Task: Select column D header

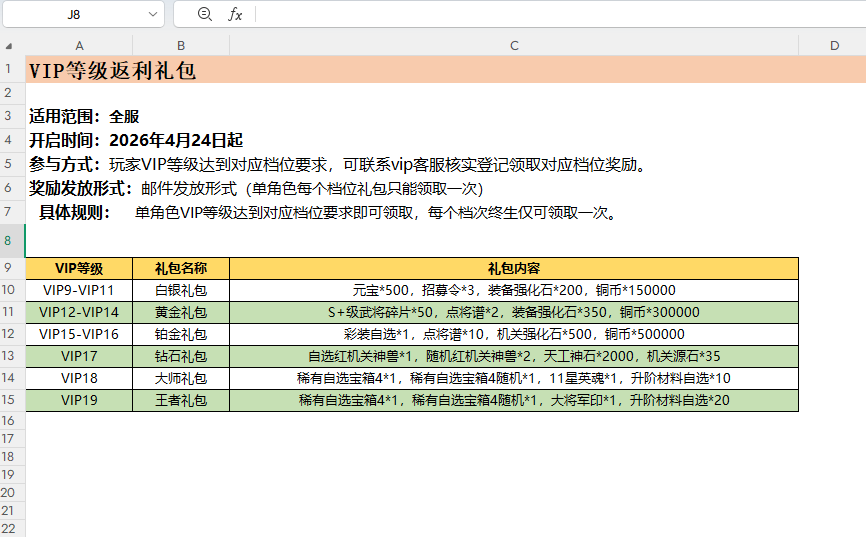Action: tap(833, 46)
